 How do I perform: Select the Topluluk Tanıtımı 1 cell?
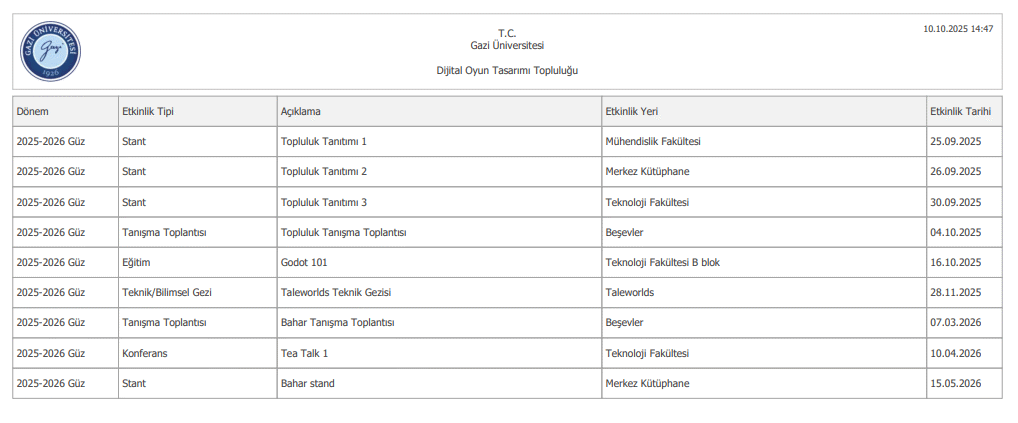click(324, 142)
